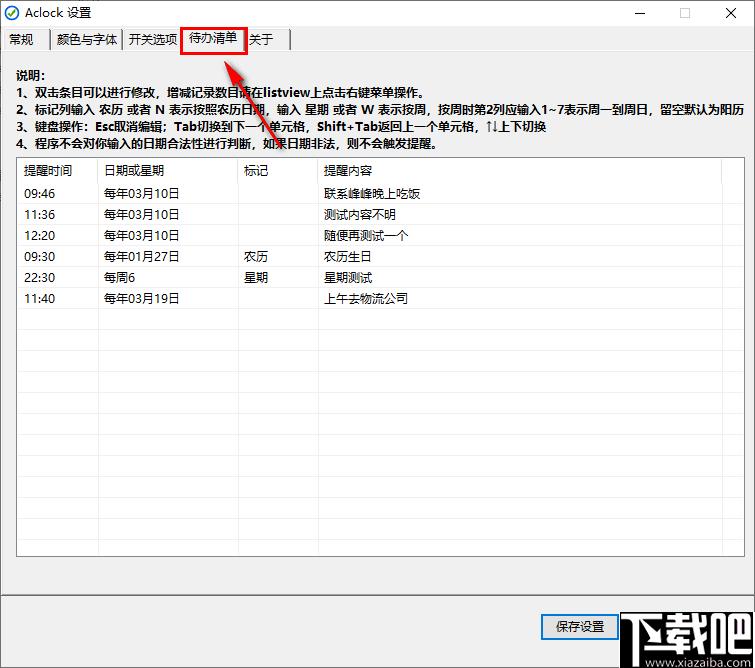
Task: Click the Aclock title bar icon
Action: pos(12,13)
